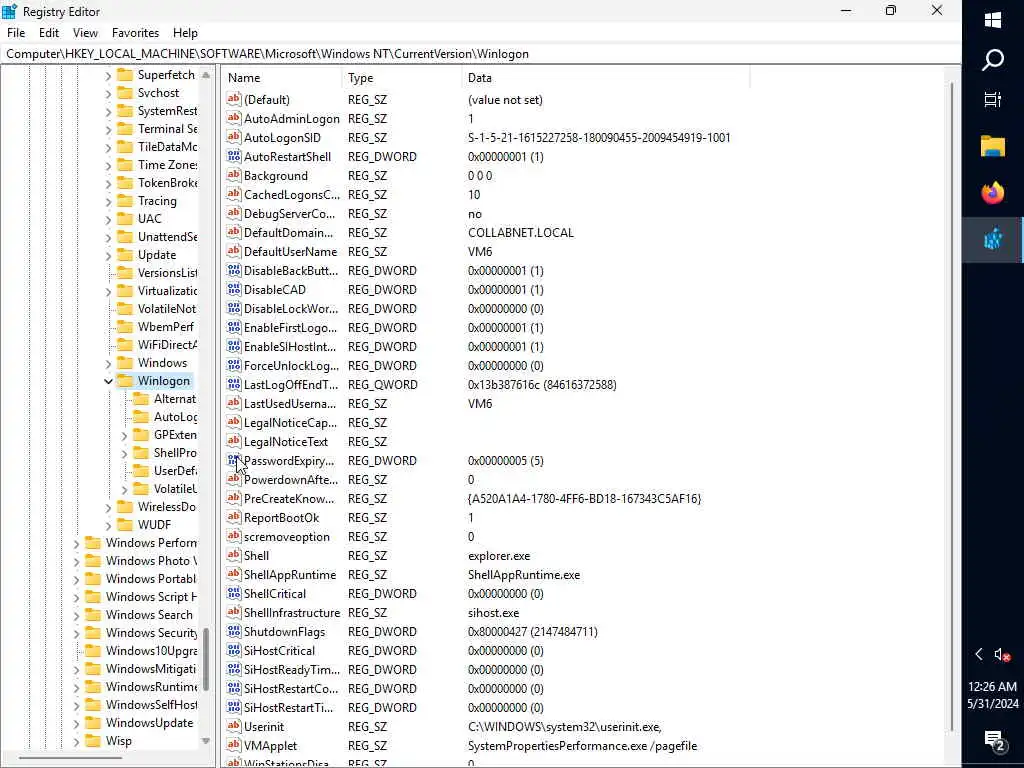Image resolution: width=1024 pixels, height=768 pixels.
Task: Click the Registry Editor taskbar icon
Action: point(993,240)
